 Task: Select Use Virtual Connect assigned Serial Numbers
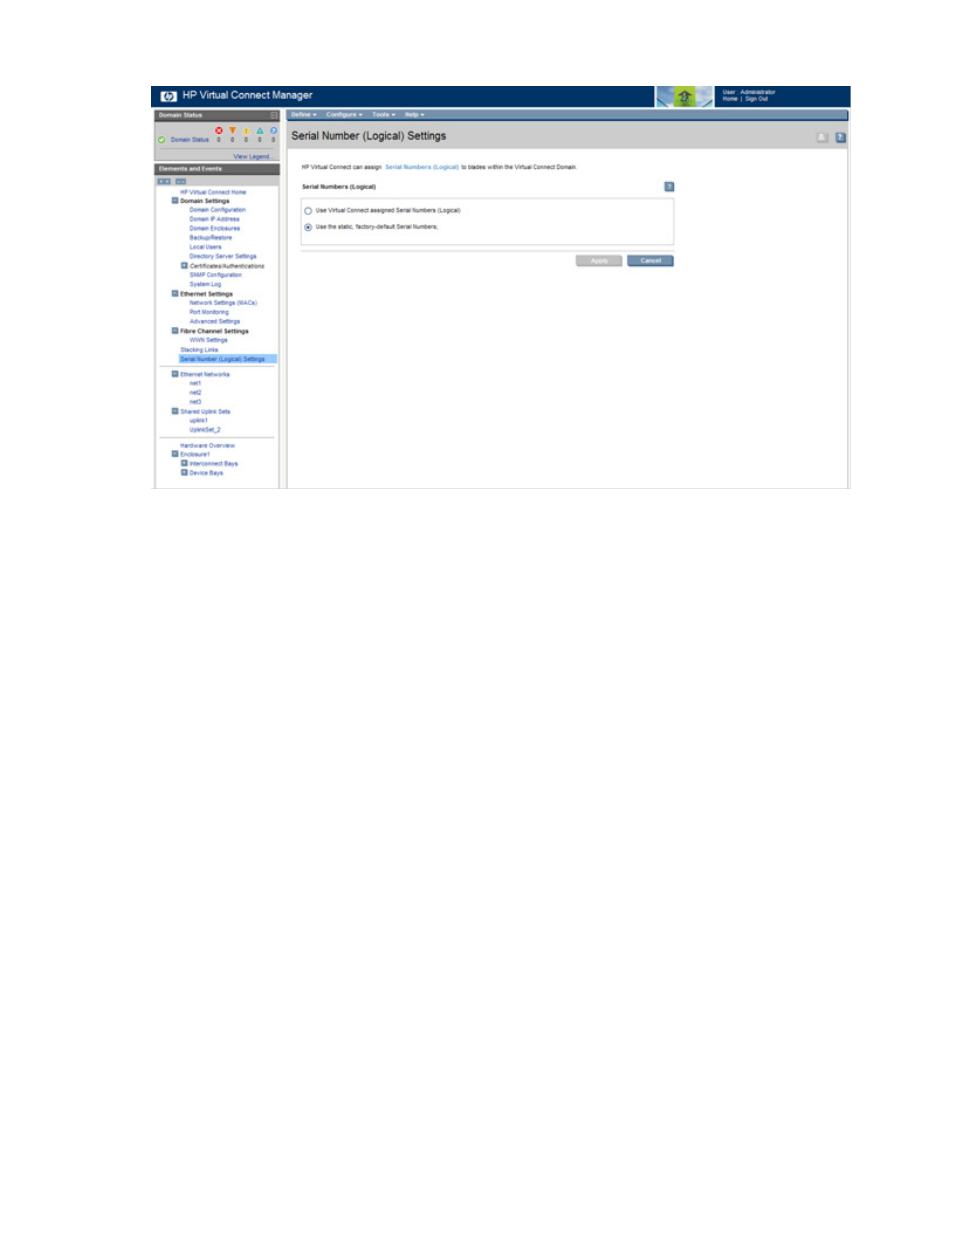coord(308,211)
